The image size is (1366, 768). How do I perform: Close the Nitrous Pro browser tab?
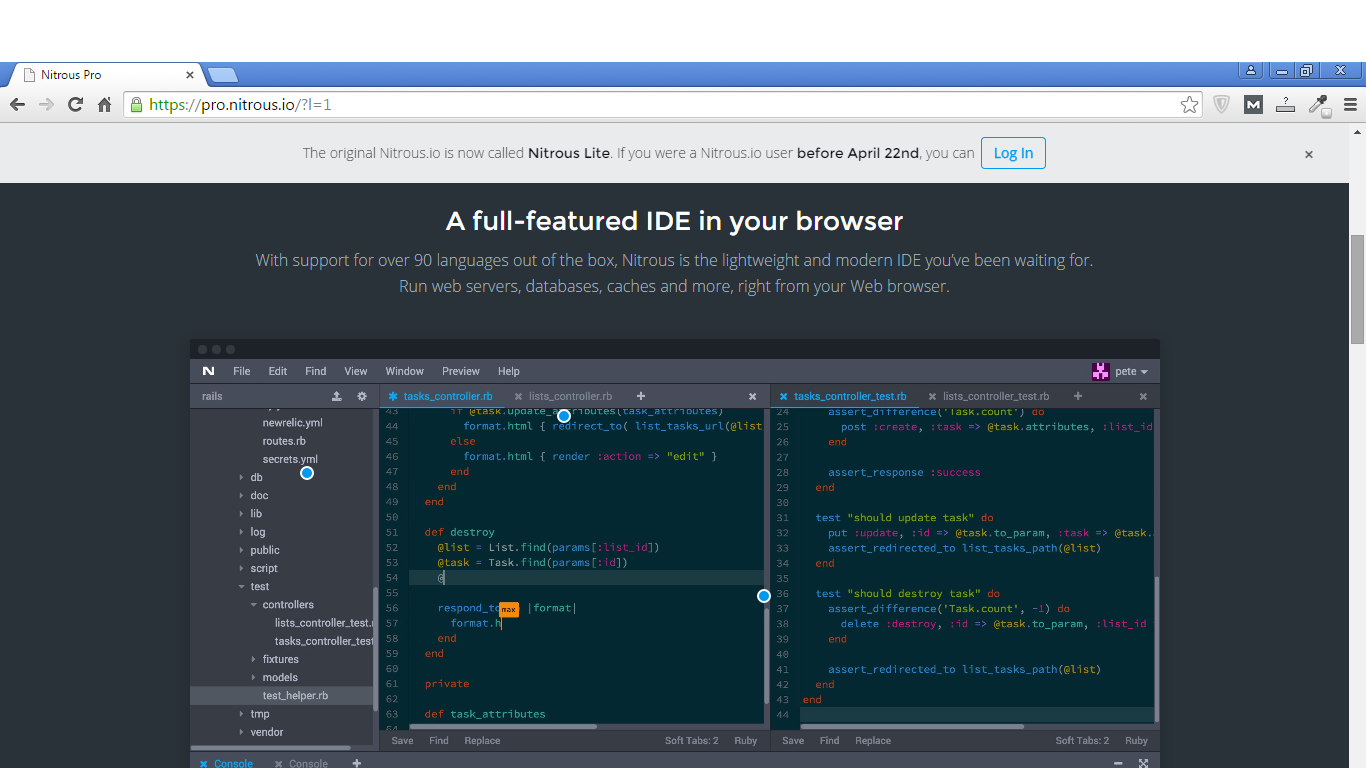(190, 75)
